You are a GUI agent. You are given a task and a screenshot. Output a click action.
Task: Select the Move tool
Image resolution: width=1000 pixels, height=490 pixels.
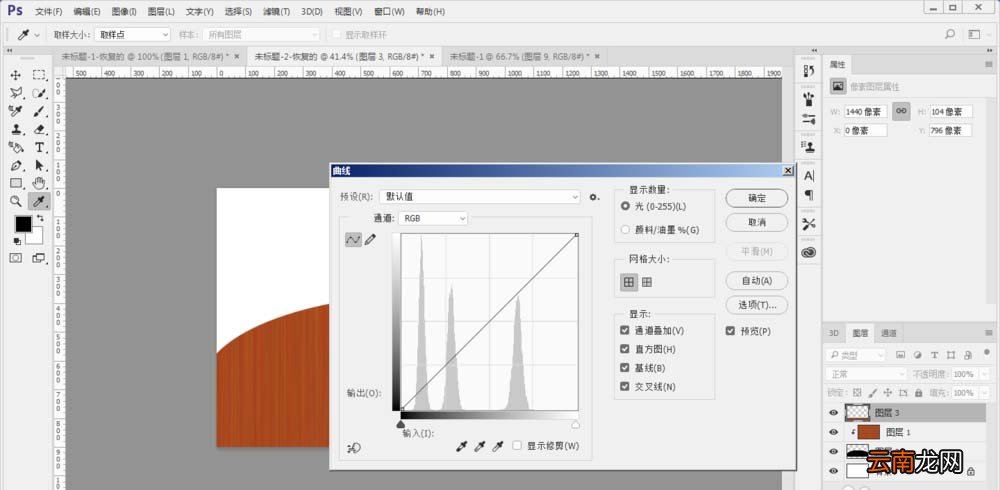pyautogui.click(x=16, y=75)
